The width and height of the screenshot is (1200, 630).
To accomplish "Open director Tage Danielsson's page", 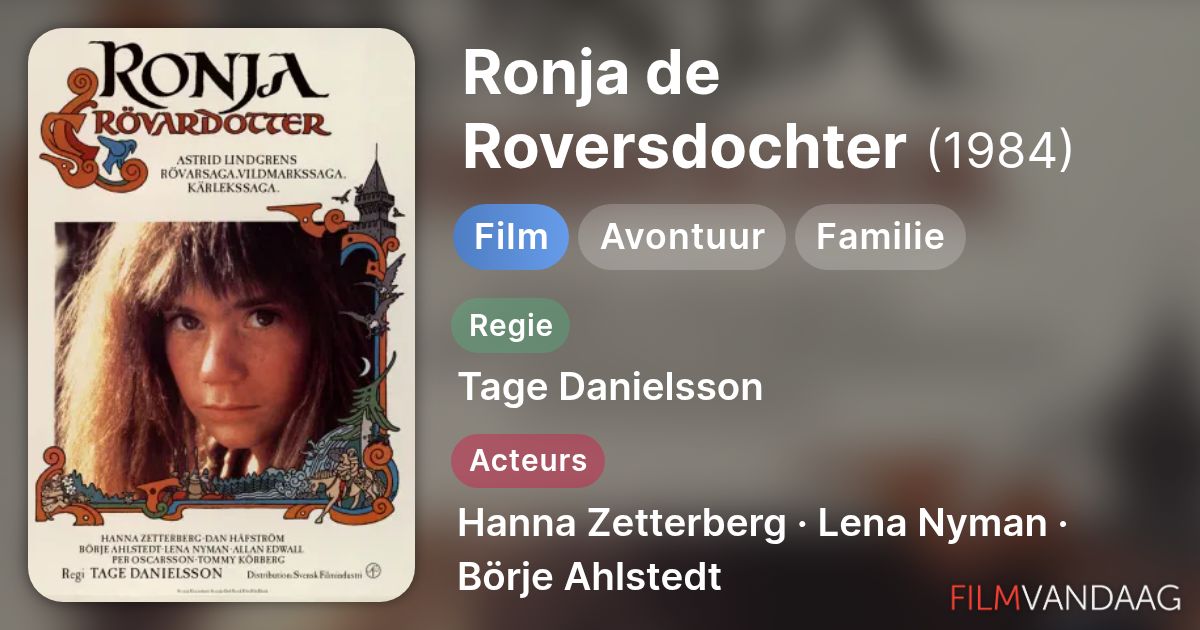I will tap(610, 387).
